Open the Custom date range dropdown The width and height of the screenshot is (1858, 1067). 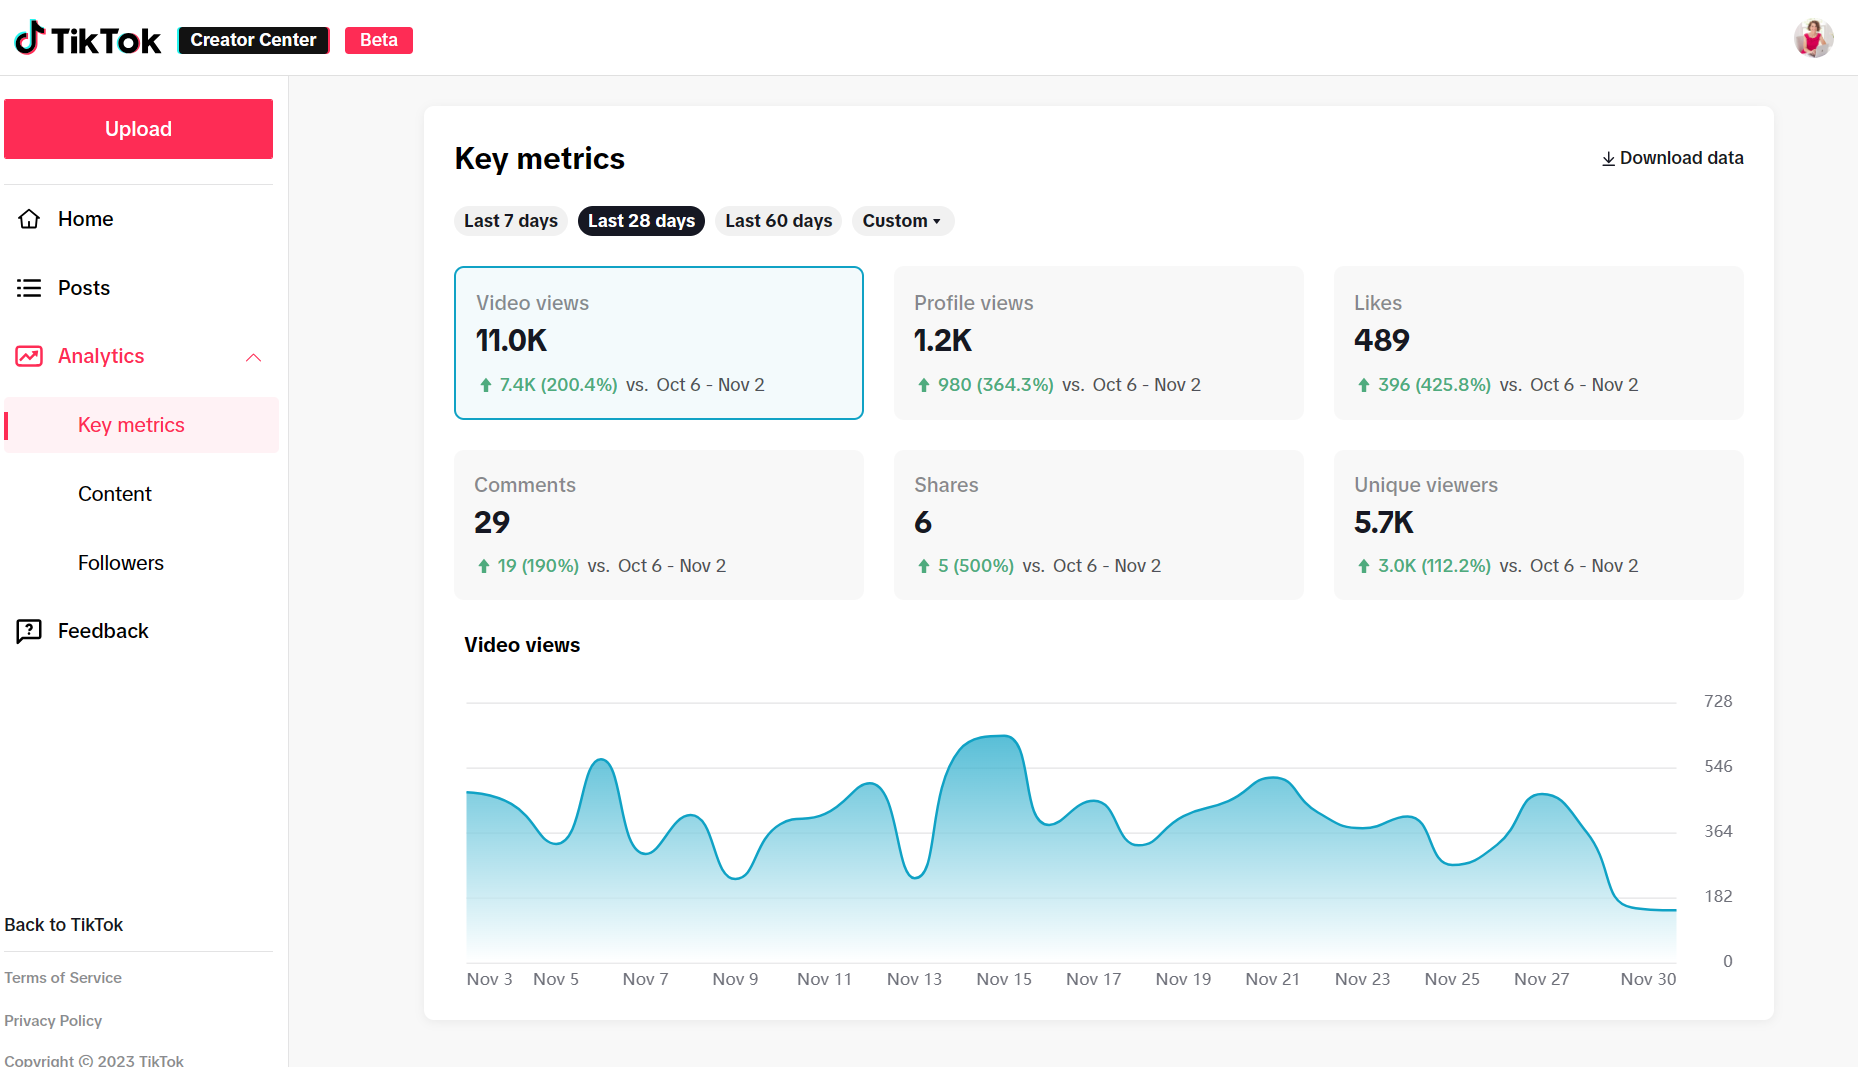[x=902, y=221]
